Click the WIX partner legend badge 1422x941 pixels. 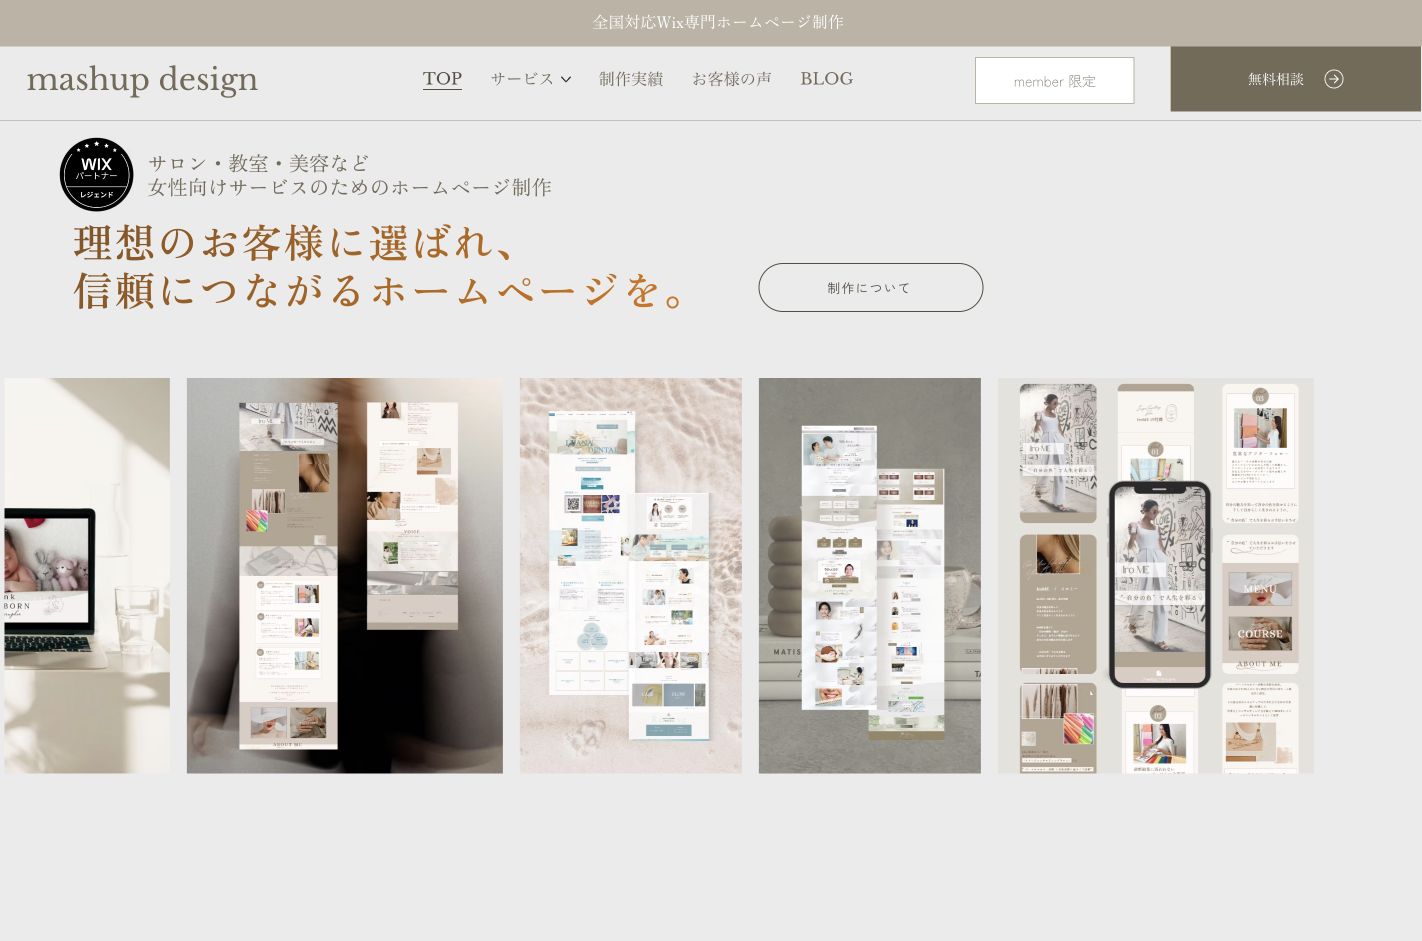pos(96,175)
